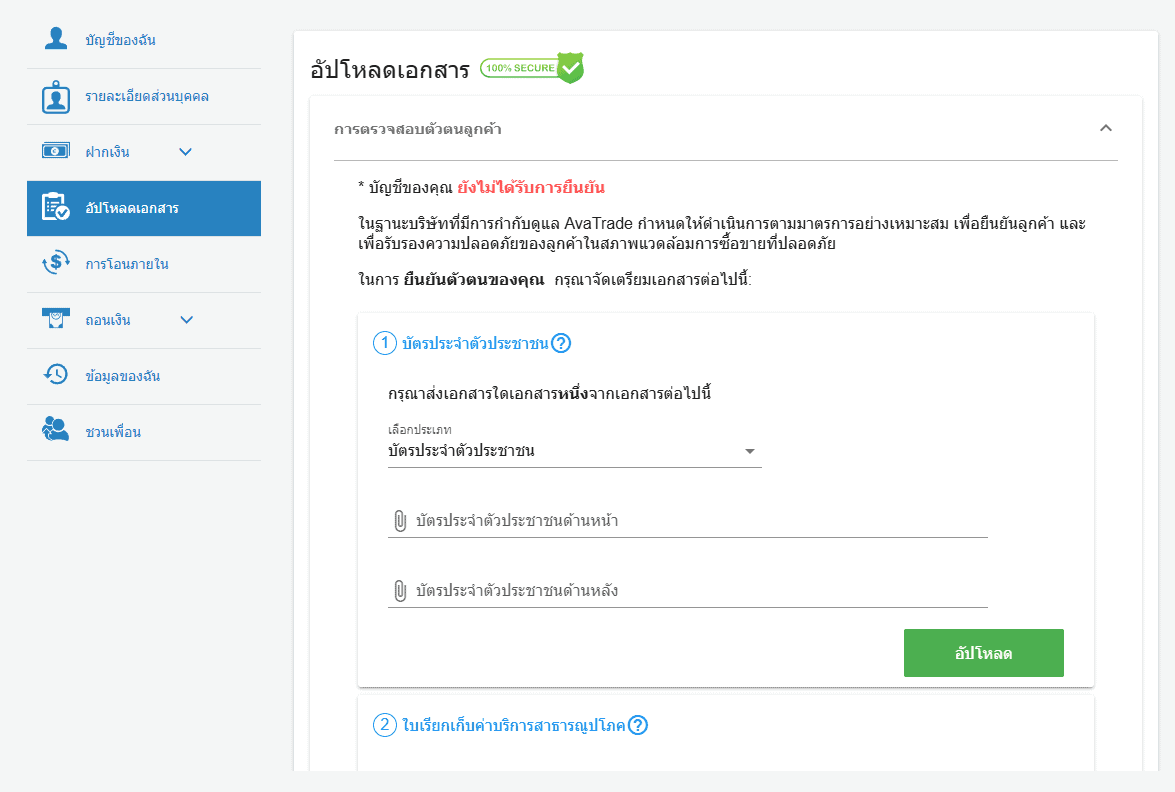Screen dimensions: 1175x792
Task: Click the กรุณาส่งเอกสารใดเอกสารหนึ่ง instruction text
Action: tap(549, 393)
